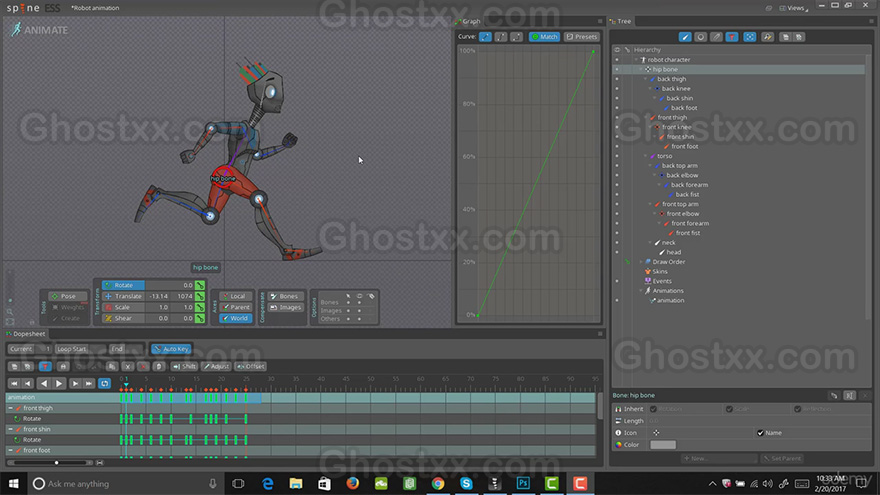880x495 pixels.
Task: Collapse front shin row in Dopesheet
Action: tap(10, 429)
